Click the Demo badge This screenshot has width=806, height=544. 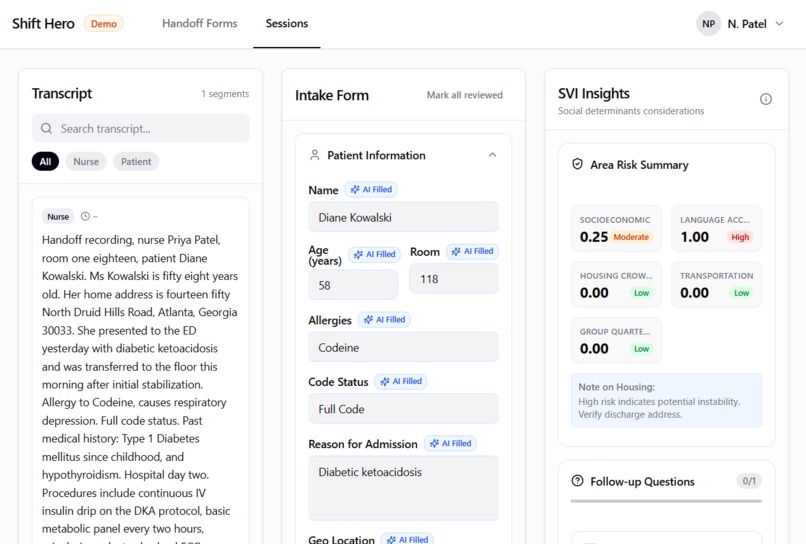click(x=104, y=24)
